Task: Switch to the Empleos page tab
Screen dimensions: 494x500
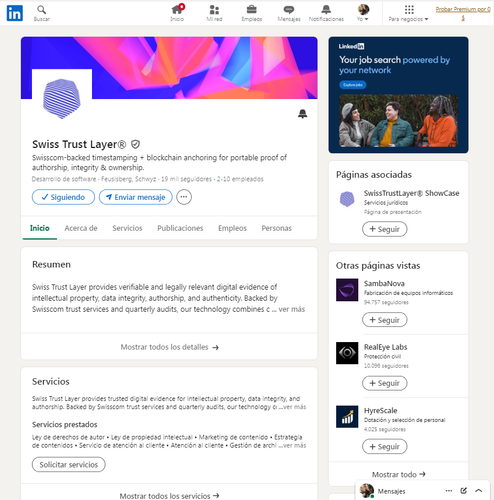Action: 232,228
